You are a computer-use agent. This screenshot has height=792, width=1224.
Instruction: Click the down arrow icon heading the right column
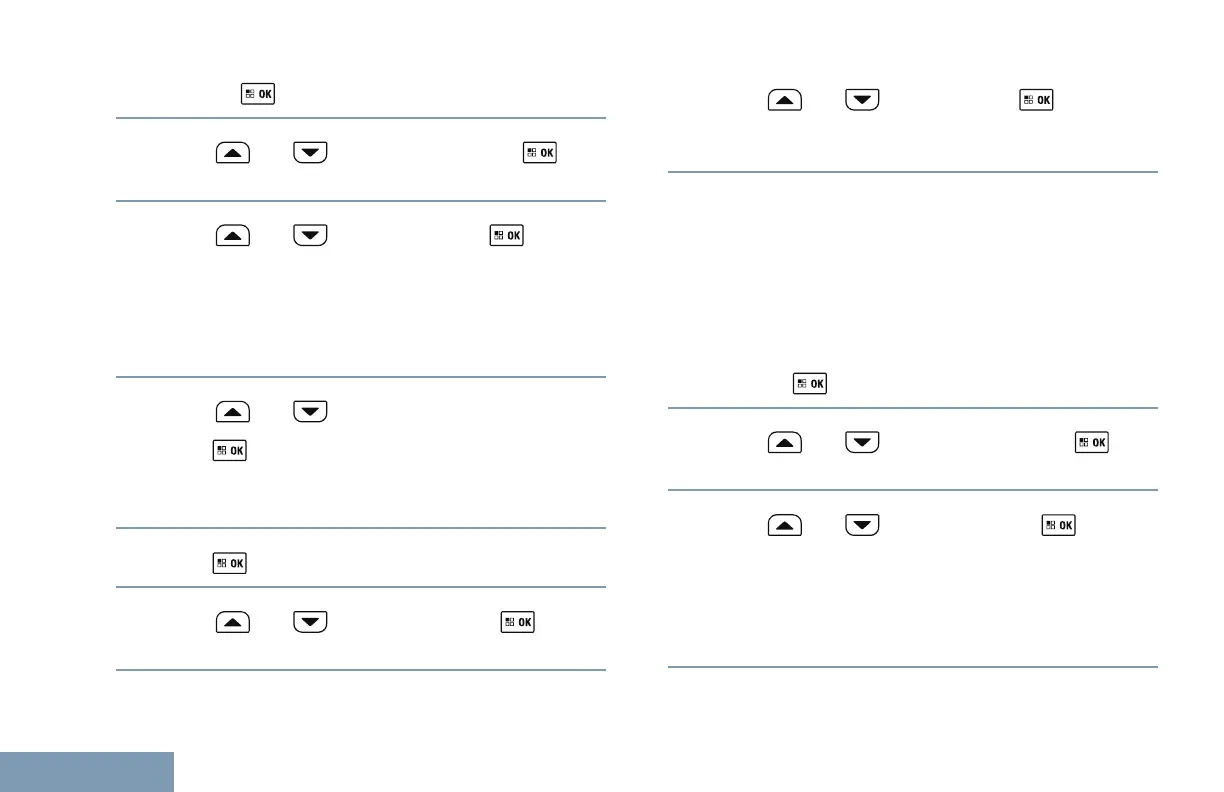tap(862, 100)
